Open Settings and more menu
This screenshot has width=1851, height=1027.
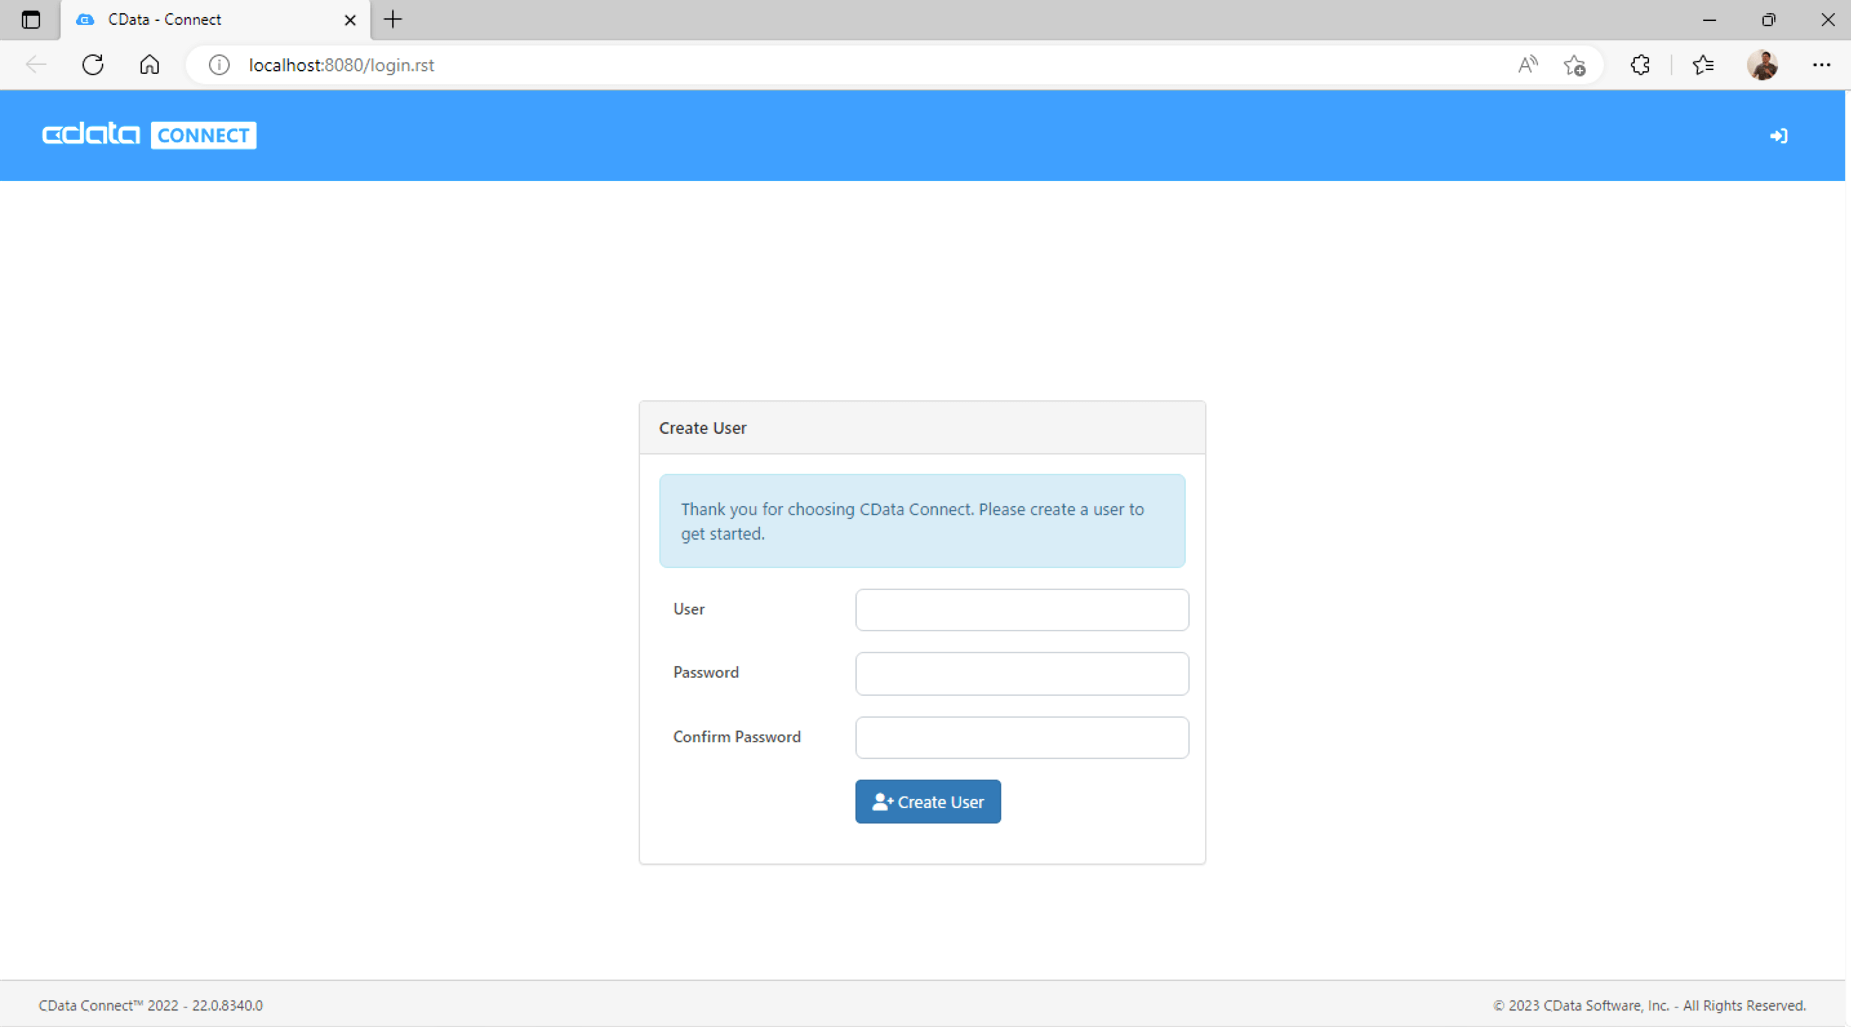pyautogui.click(x=1821, y=65)
